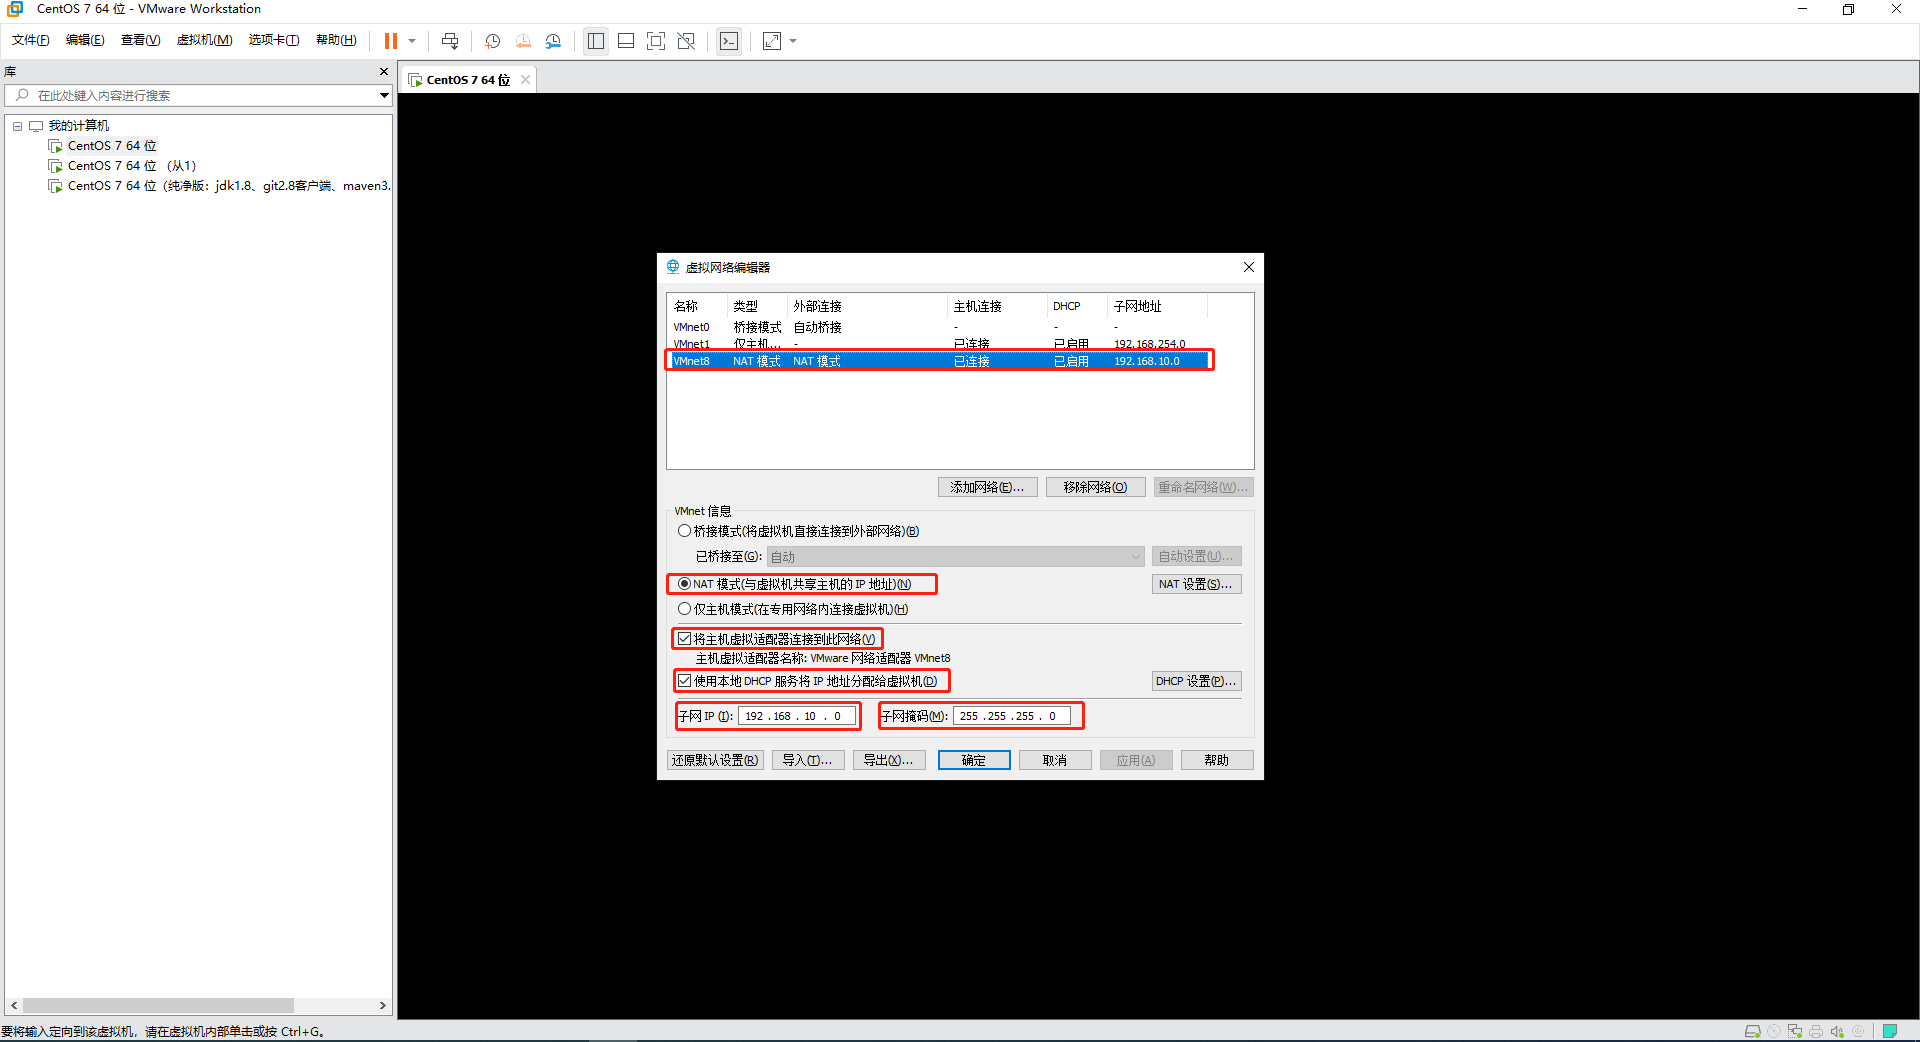Open the 选项卡(T) menu

274,40
